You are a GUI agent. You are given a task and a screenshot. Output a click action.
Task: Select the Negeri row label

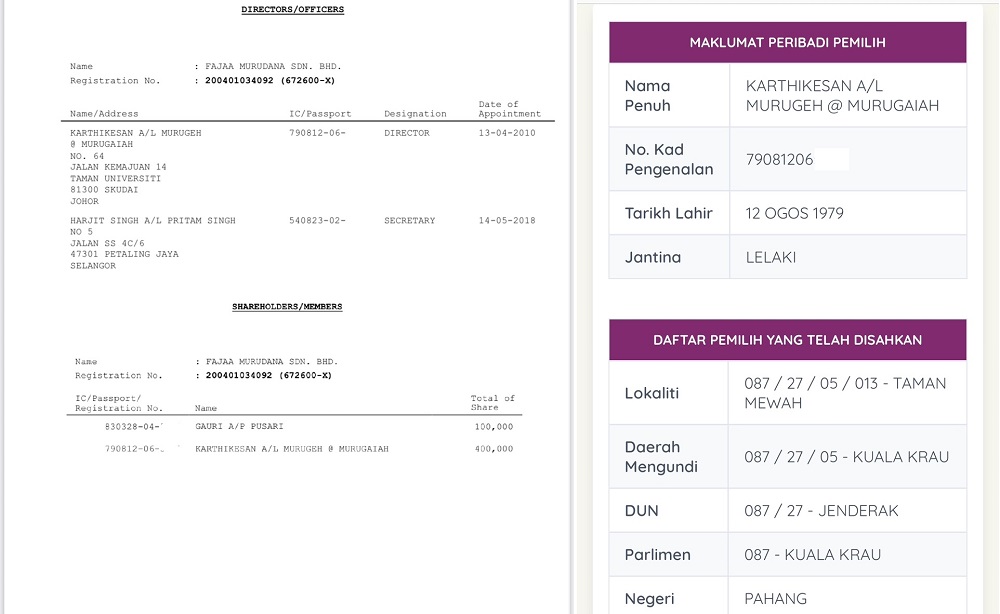click(x=649, y=599)
